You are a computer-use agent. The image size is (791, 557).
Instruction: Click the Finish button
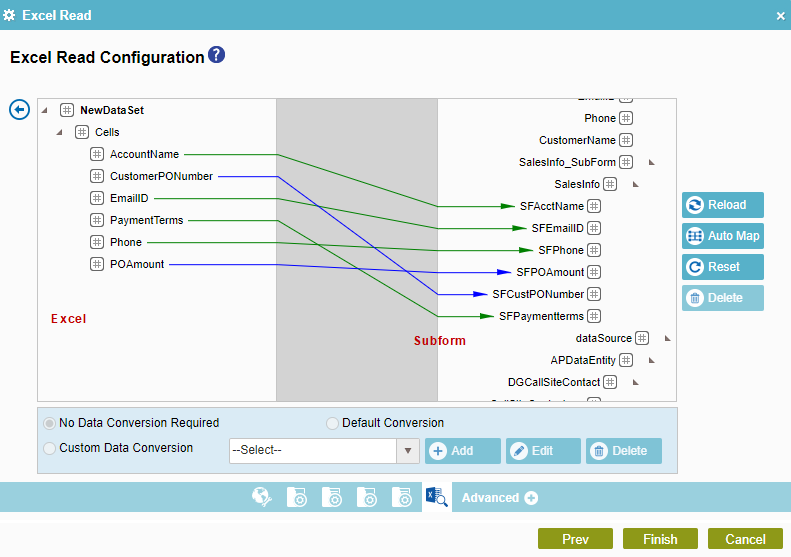pyautogui.click(x=660, y=539)
